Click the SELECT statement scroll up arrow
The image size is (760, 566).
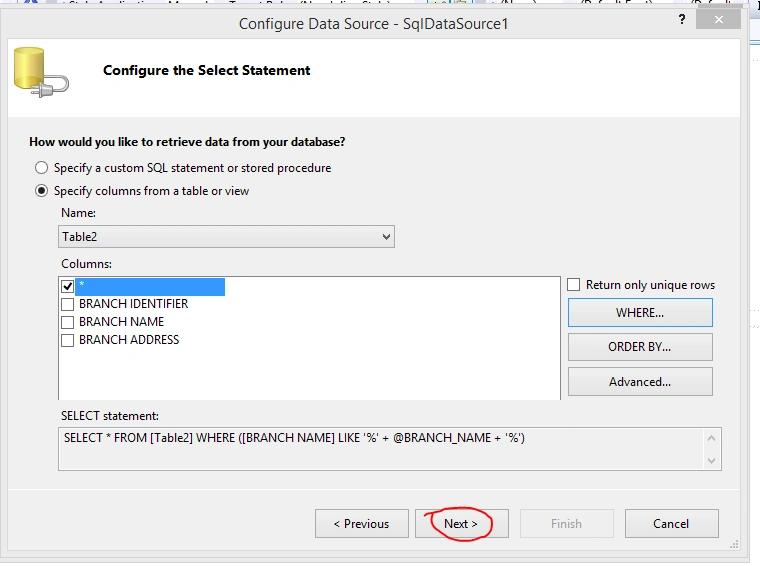(712, 439)
